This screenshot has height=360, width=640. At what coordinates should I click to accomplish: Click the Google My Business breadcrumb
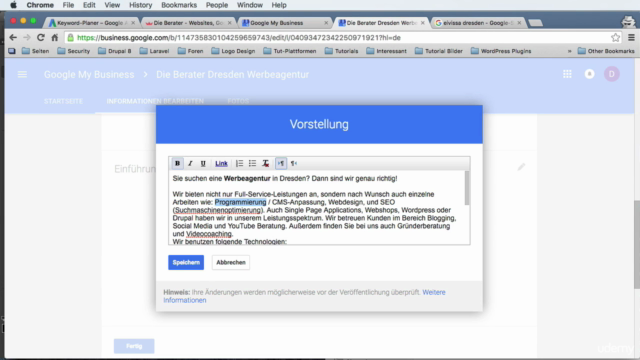pos(89,75)
